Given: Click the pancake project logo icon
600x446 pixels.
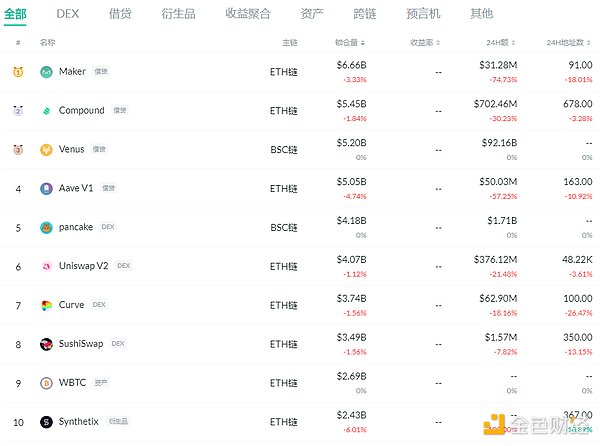Looking at the screenshot, I should (x=47, y=227).
